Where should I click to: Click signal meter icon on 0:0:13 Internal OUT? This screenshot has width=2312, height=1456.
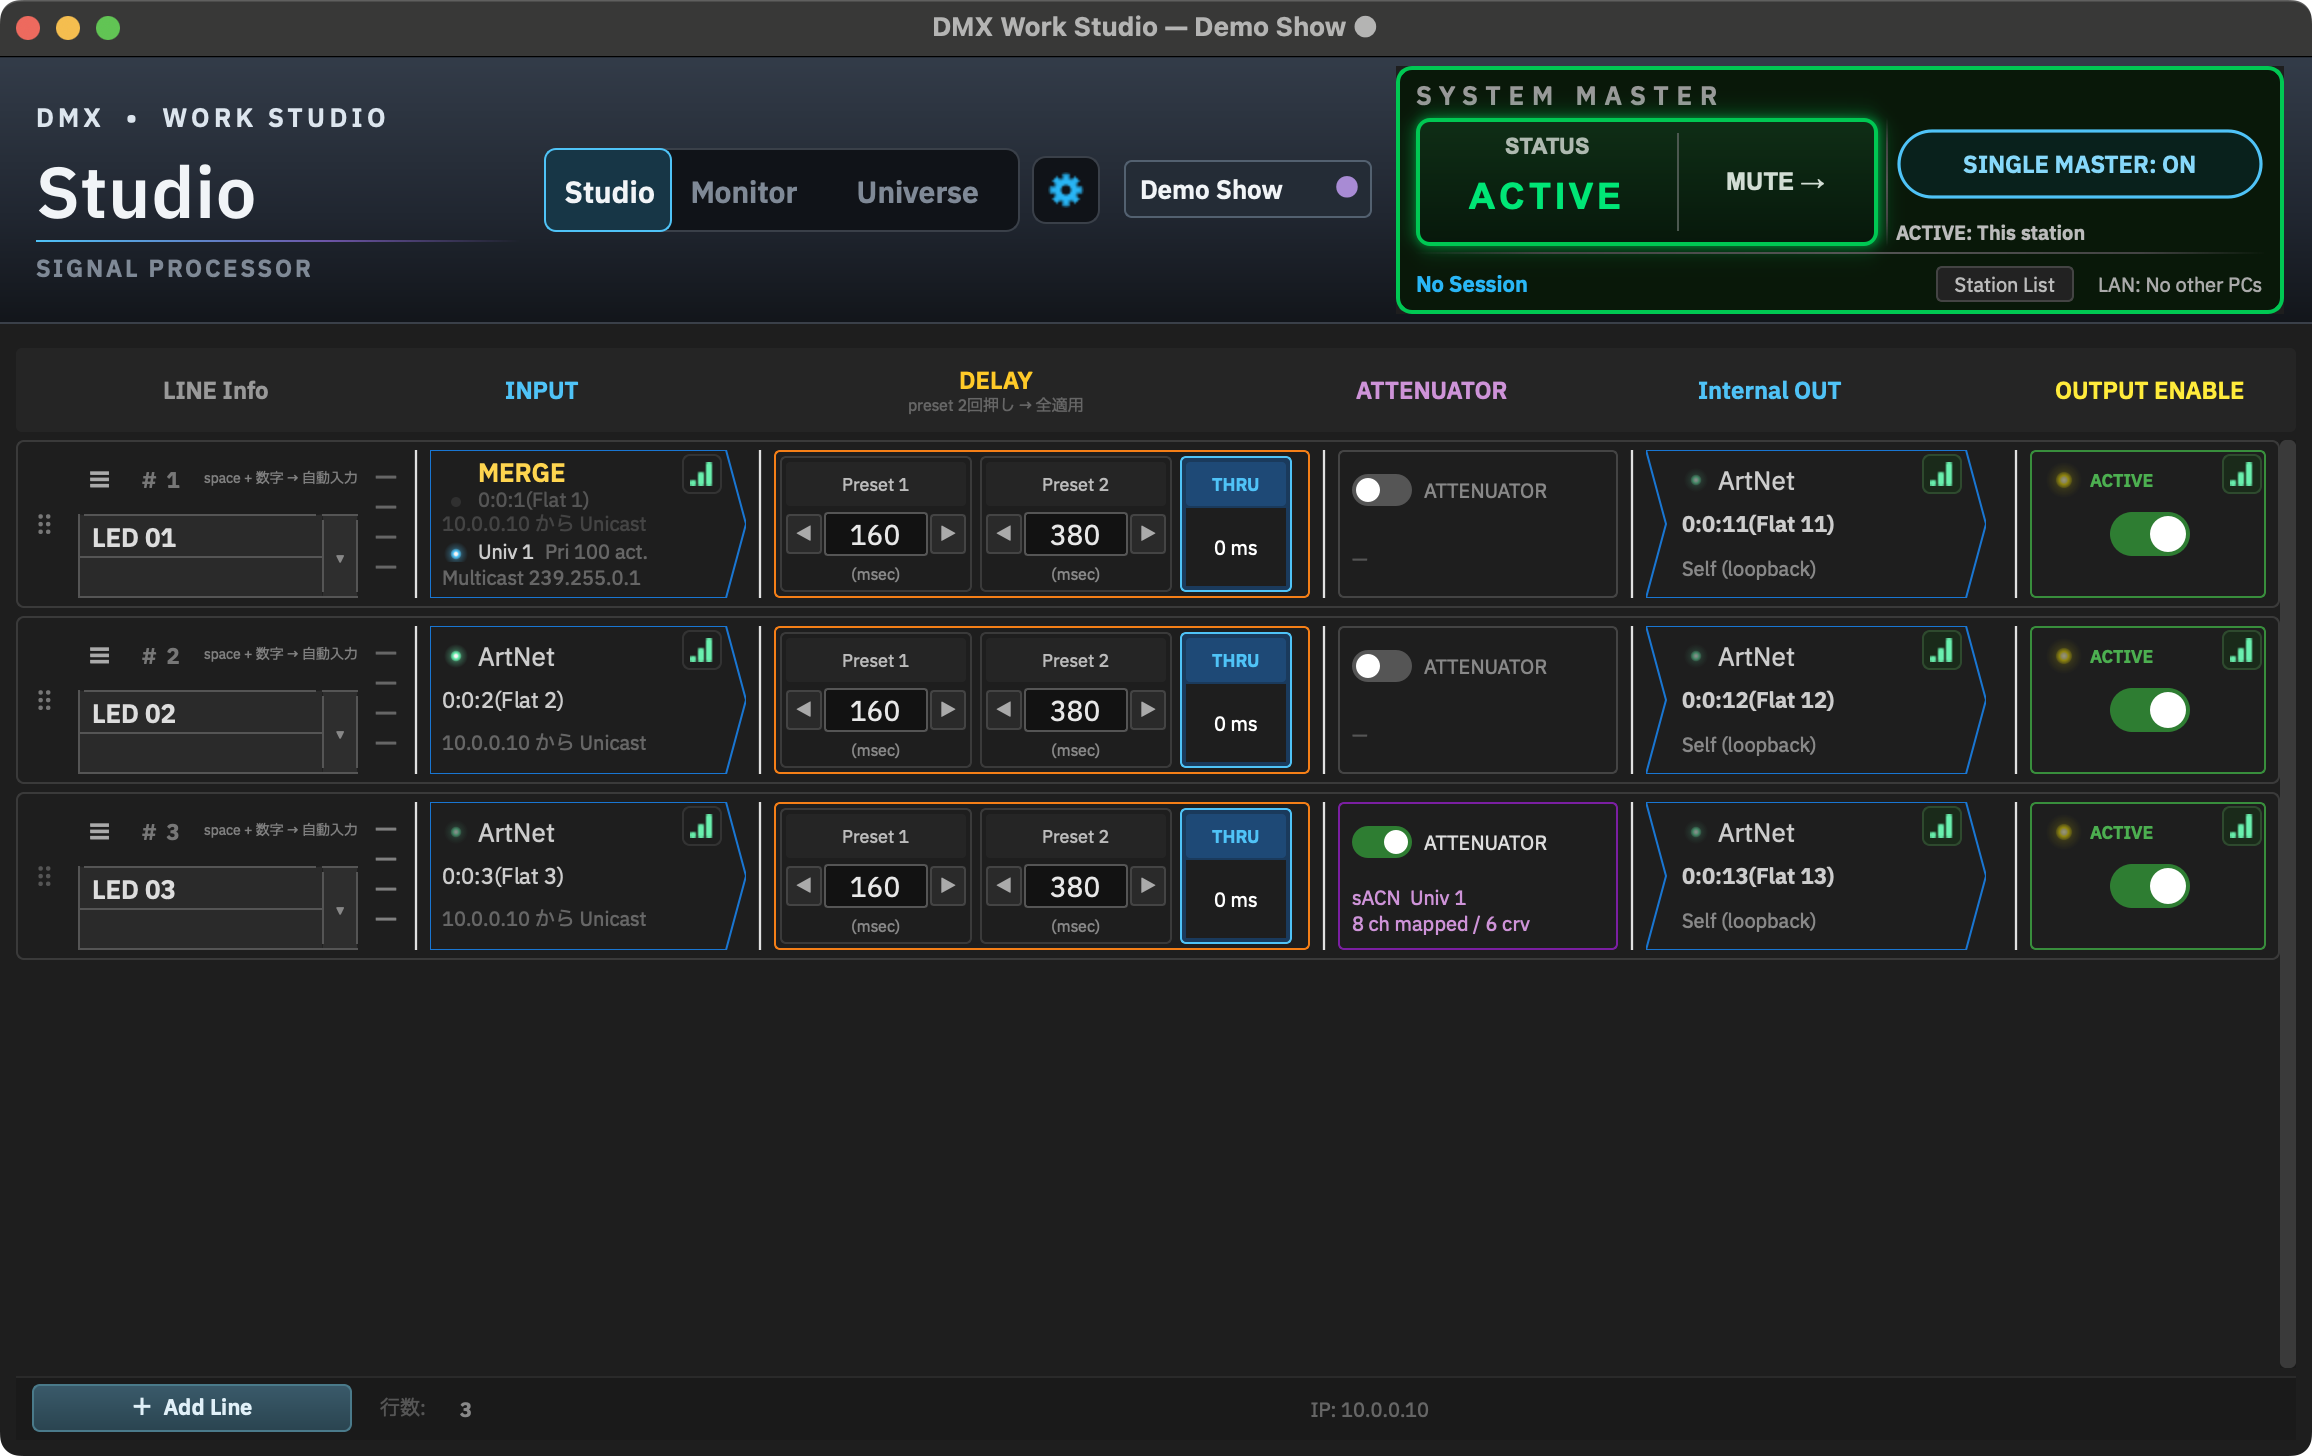tap(1941, 827)
